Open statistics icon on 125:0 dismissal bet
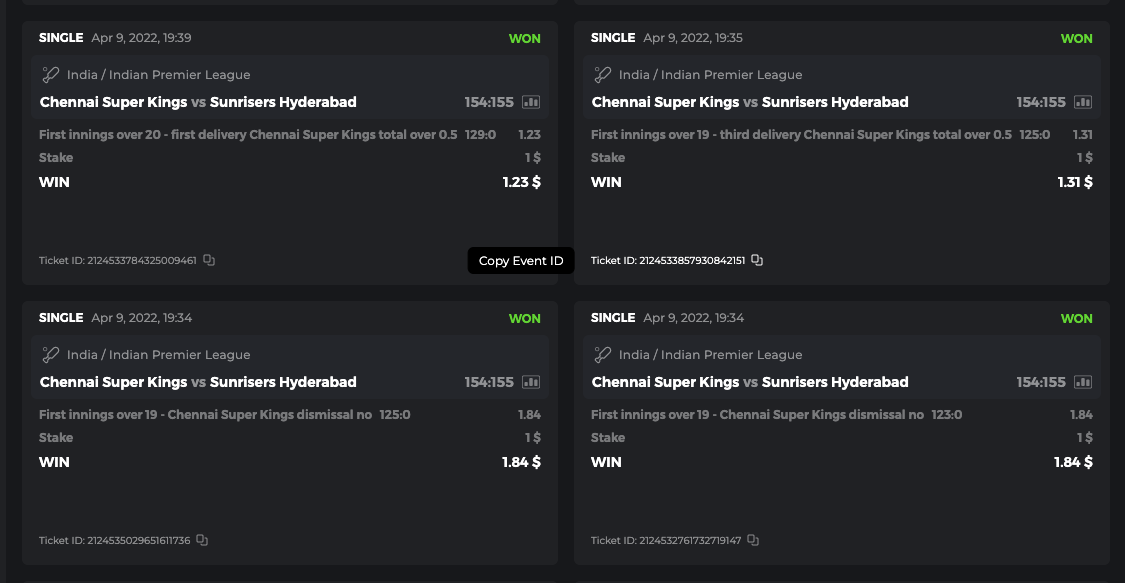This screenshot has height=583, width=1125. (x=531, y=382)
